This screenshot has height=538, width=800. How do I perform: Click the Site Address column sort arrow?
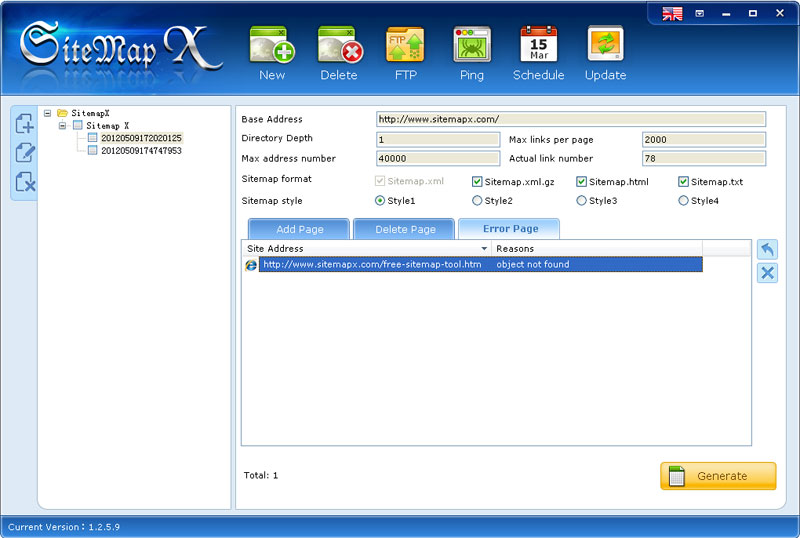point(484,249)
